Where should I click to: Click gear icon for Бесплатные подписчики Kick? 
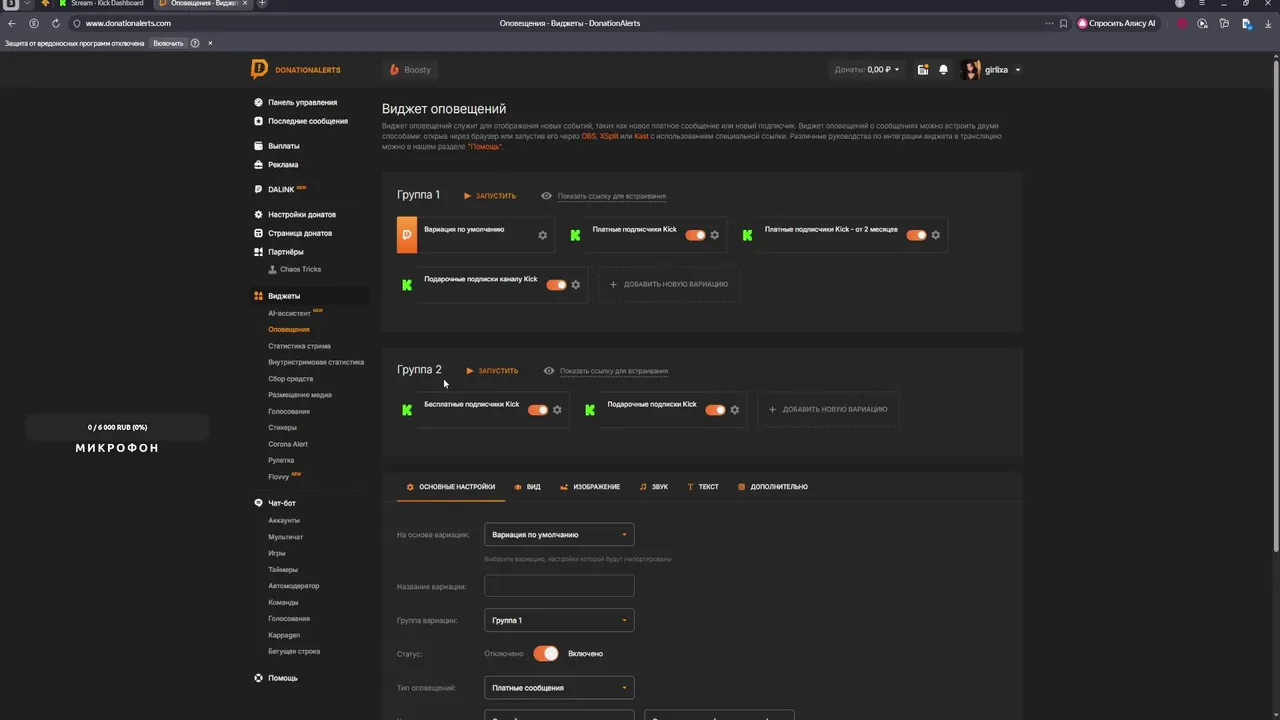point(557,410)
